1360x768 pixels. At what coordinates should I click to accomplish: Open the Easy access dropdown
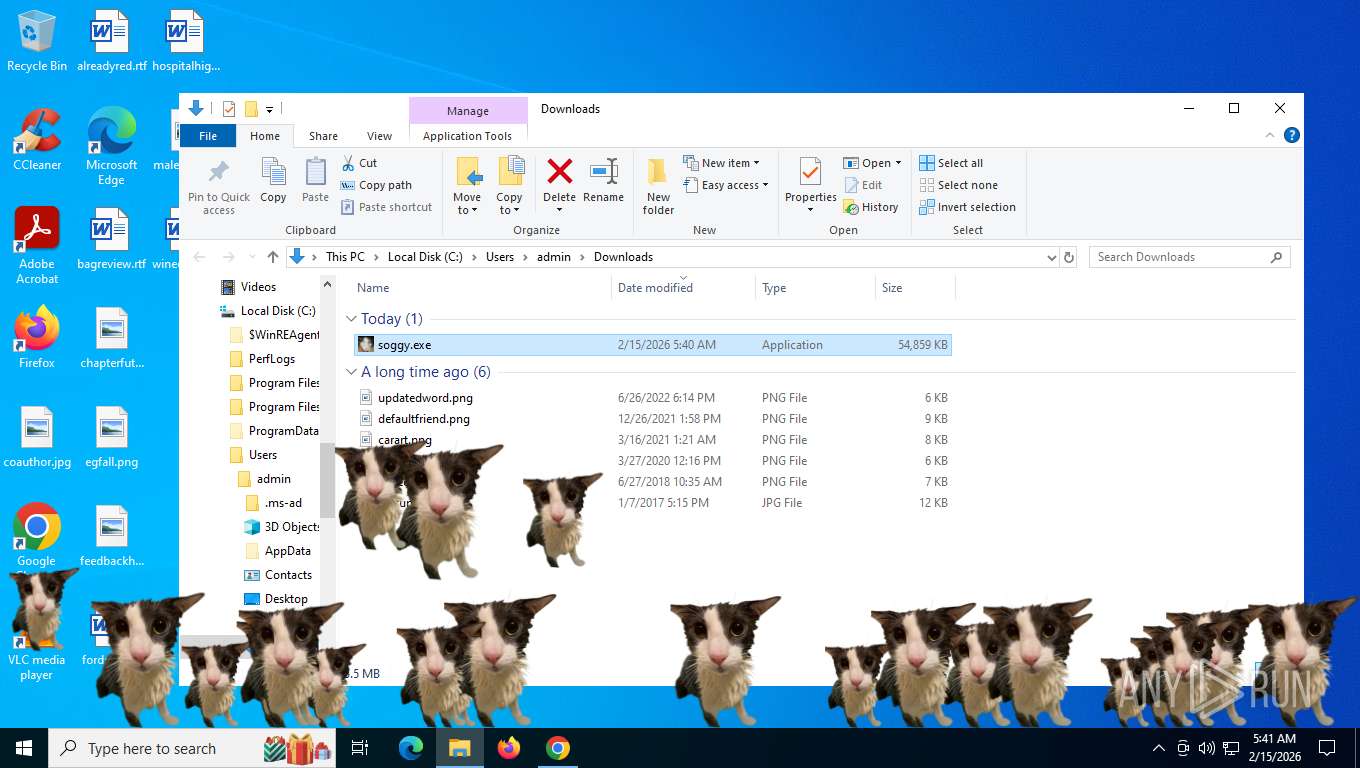coord(726,185)
